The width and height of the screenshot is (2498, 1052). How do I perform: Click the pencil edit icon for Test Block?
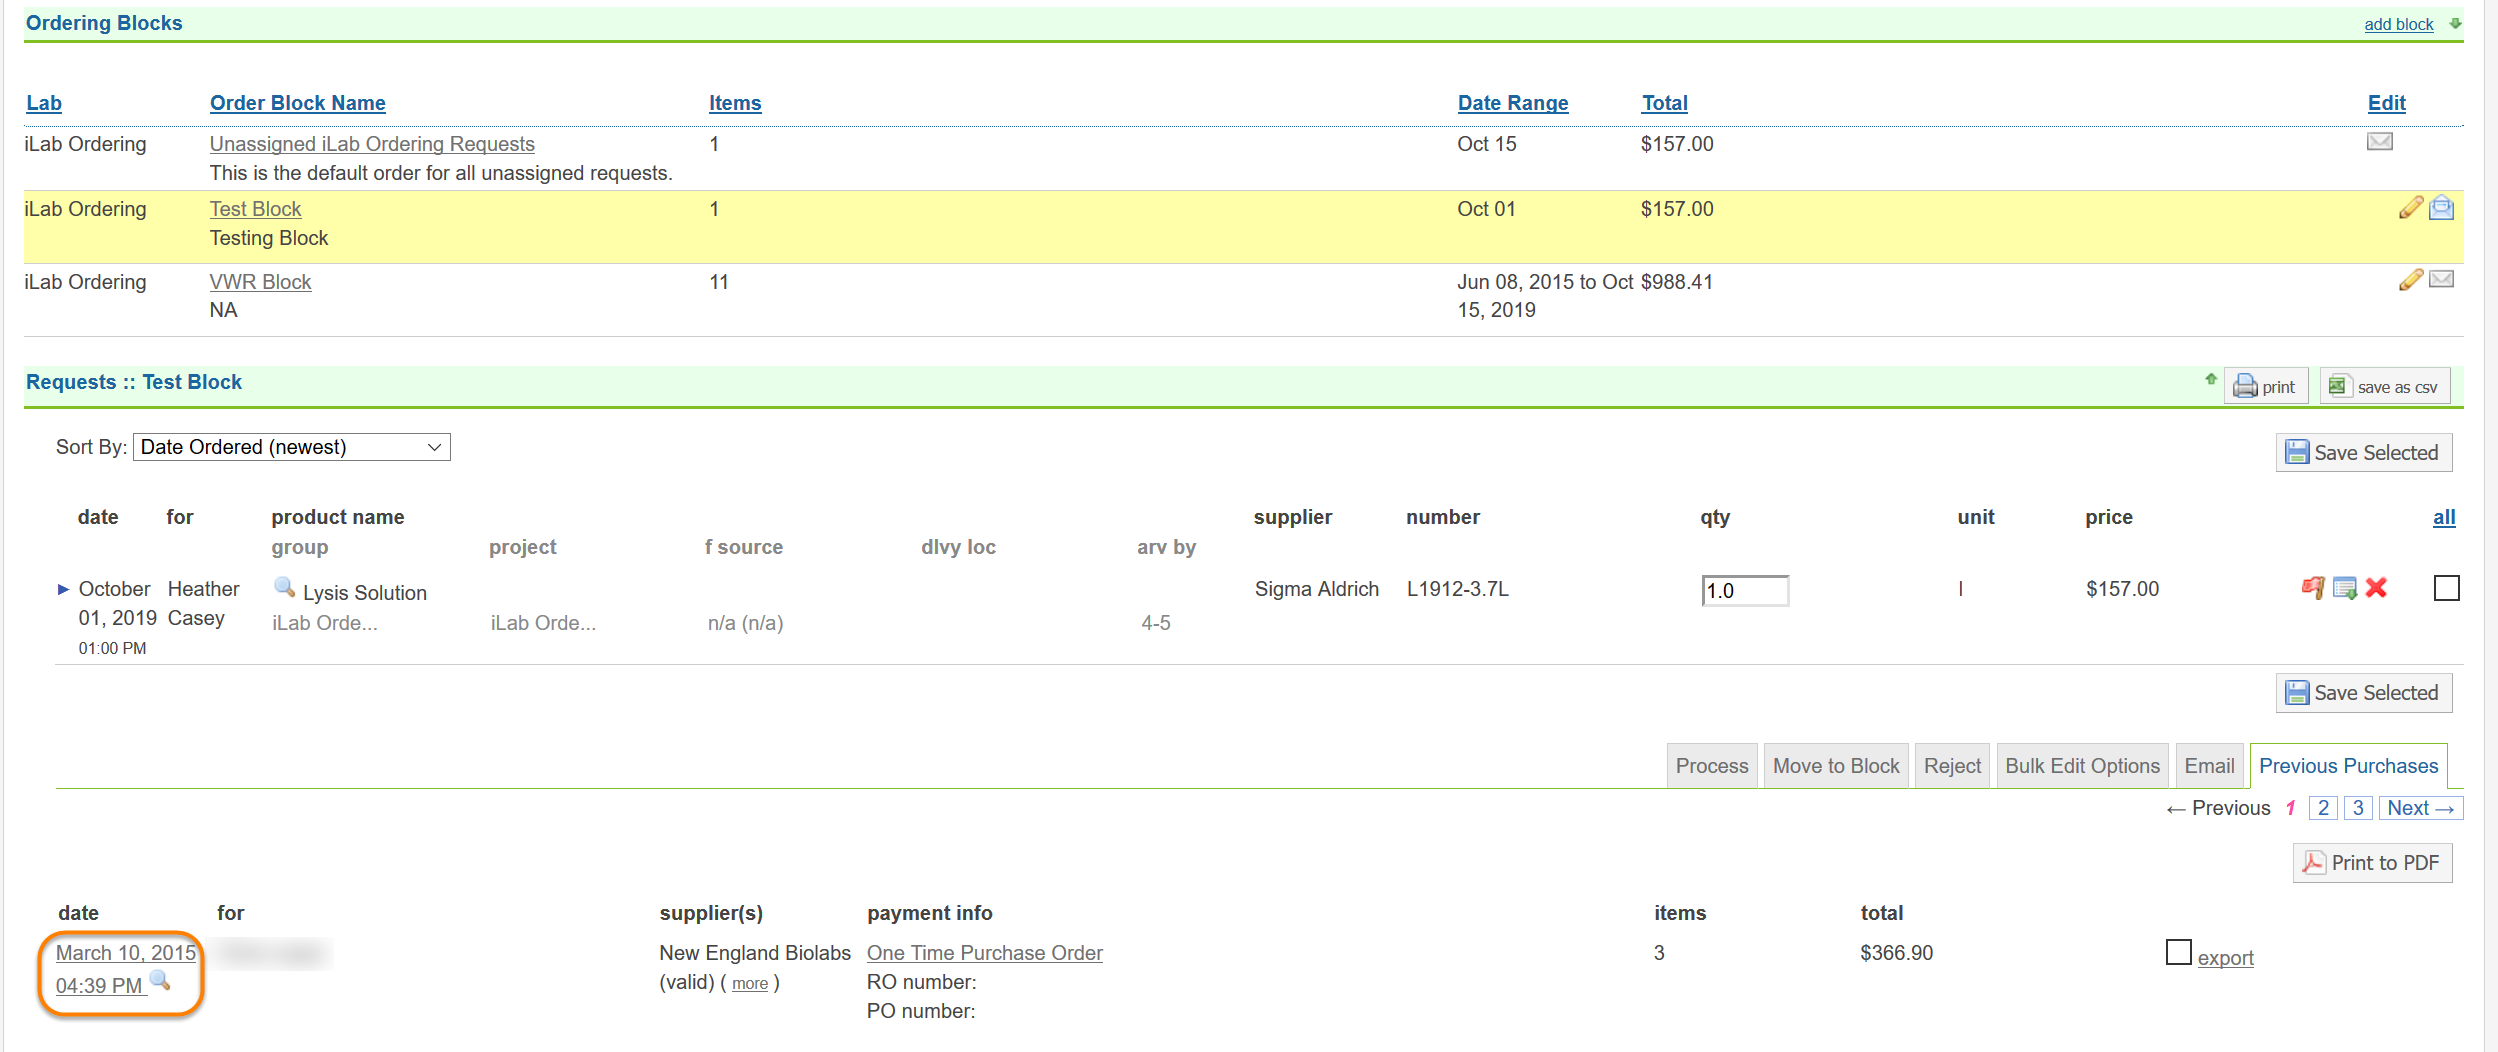pos(2410,208)
